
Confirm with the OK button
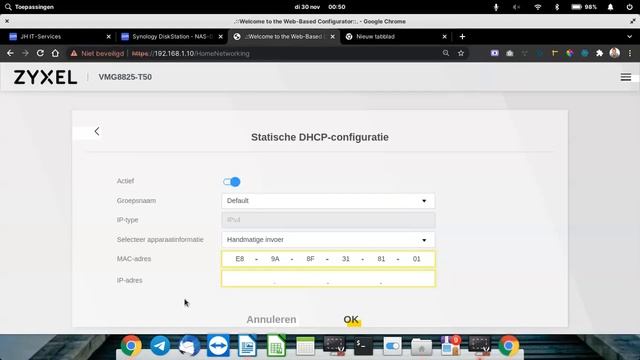coord(351,320)
